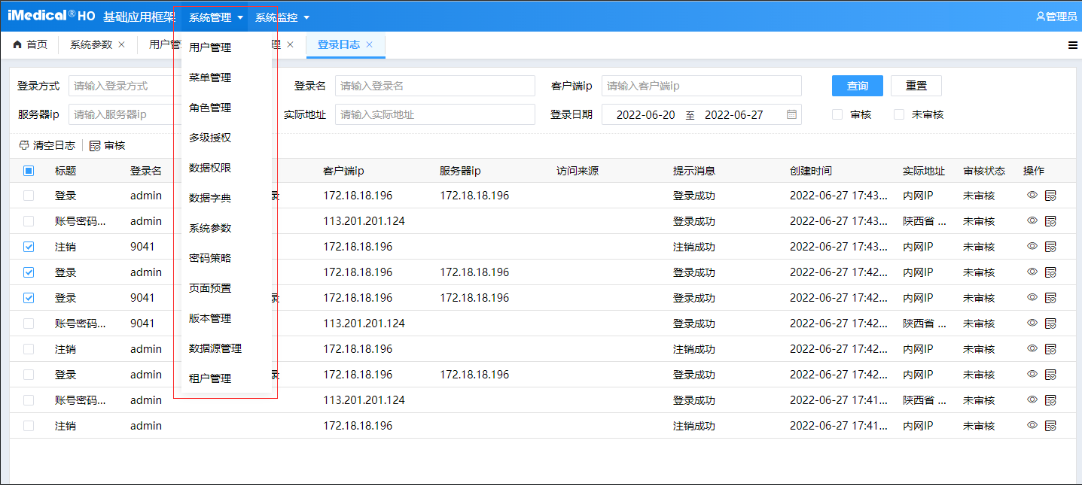This screenshot has width=1082, height=485.
Task: Close the 登录日志 tab
Action: click(369, 45)
